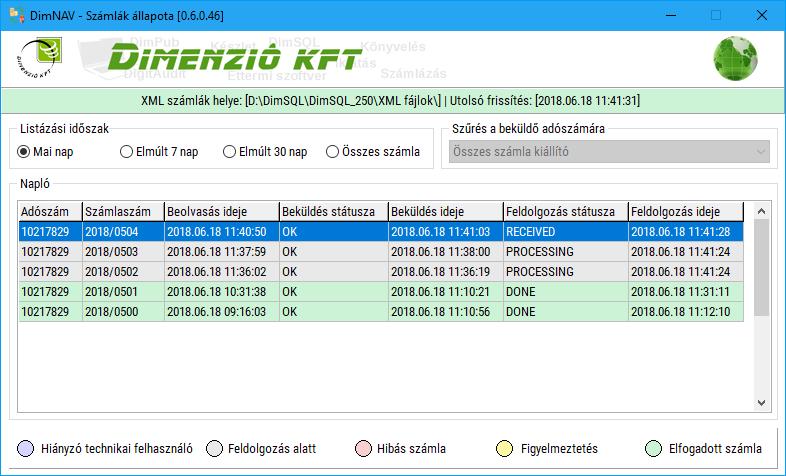Click the Figyelmeztetés yellow swatch
786x476 pixels.
(x=504, y=448)
